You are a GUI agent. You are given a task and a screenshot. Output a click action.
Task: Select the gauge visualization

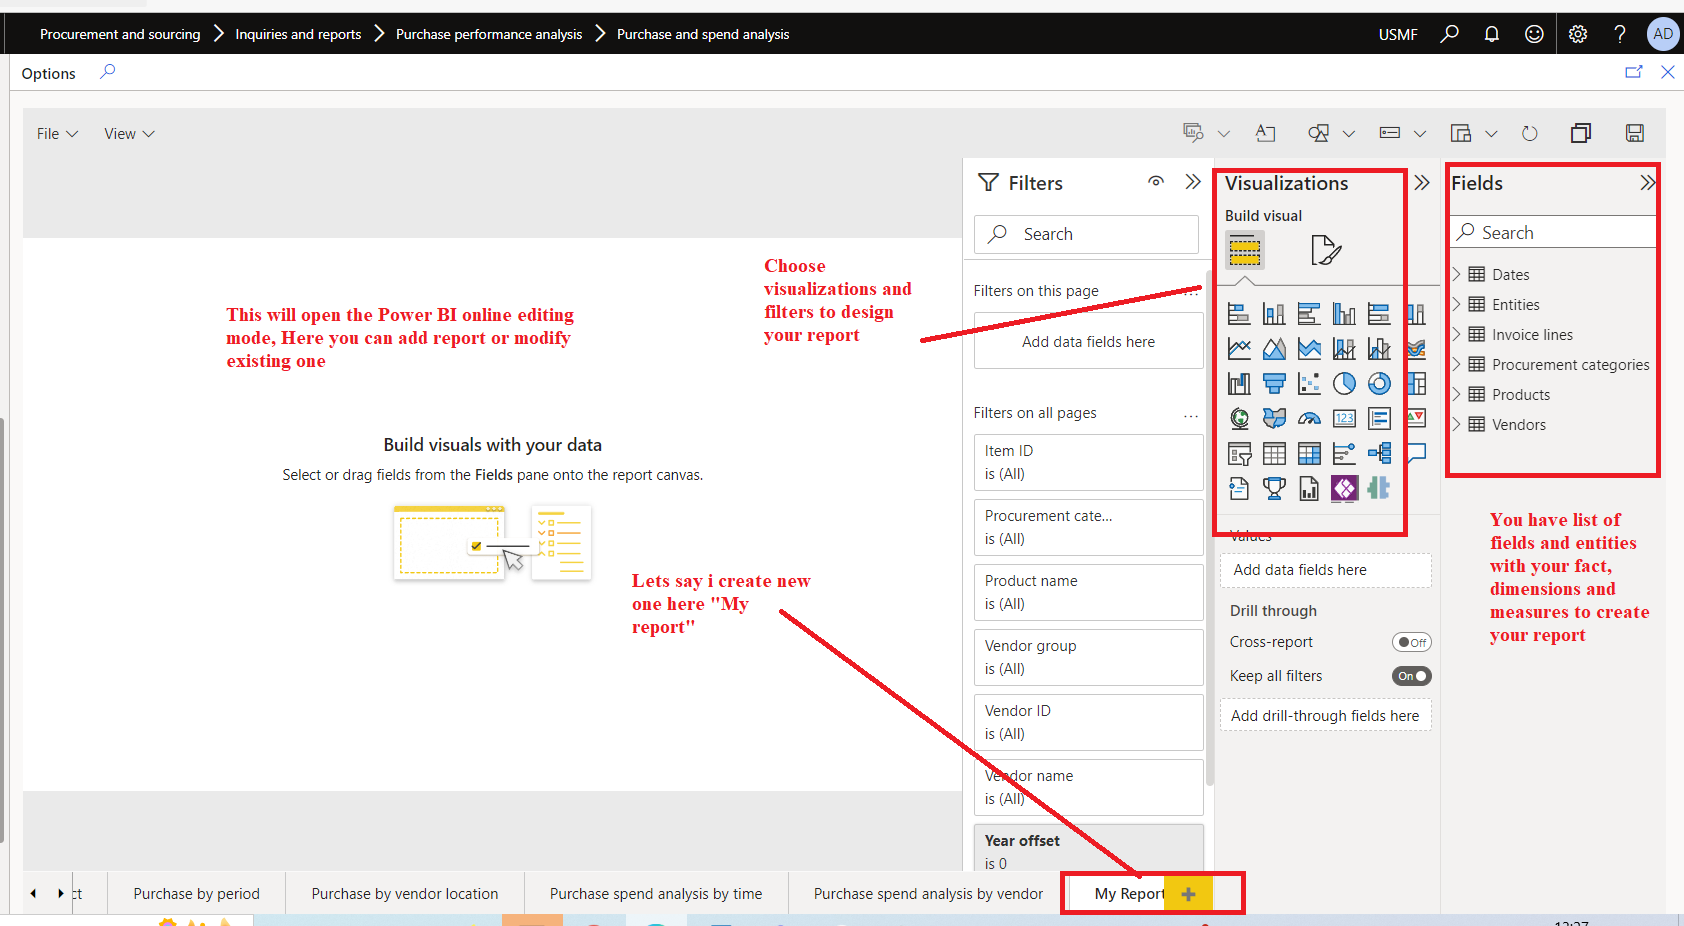coord(1309,418)
